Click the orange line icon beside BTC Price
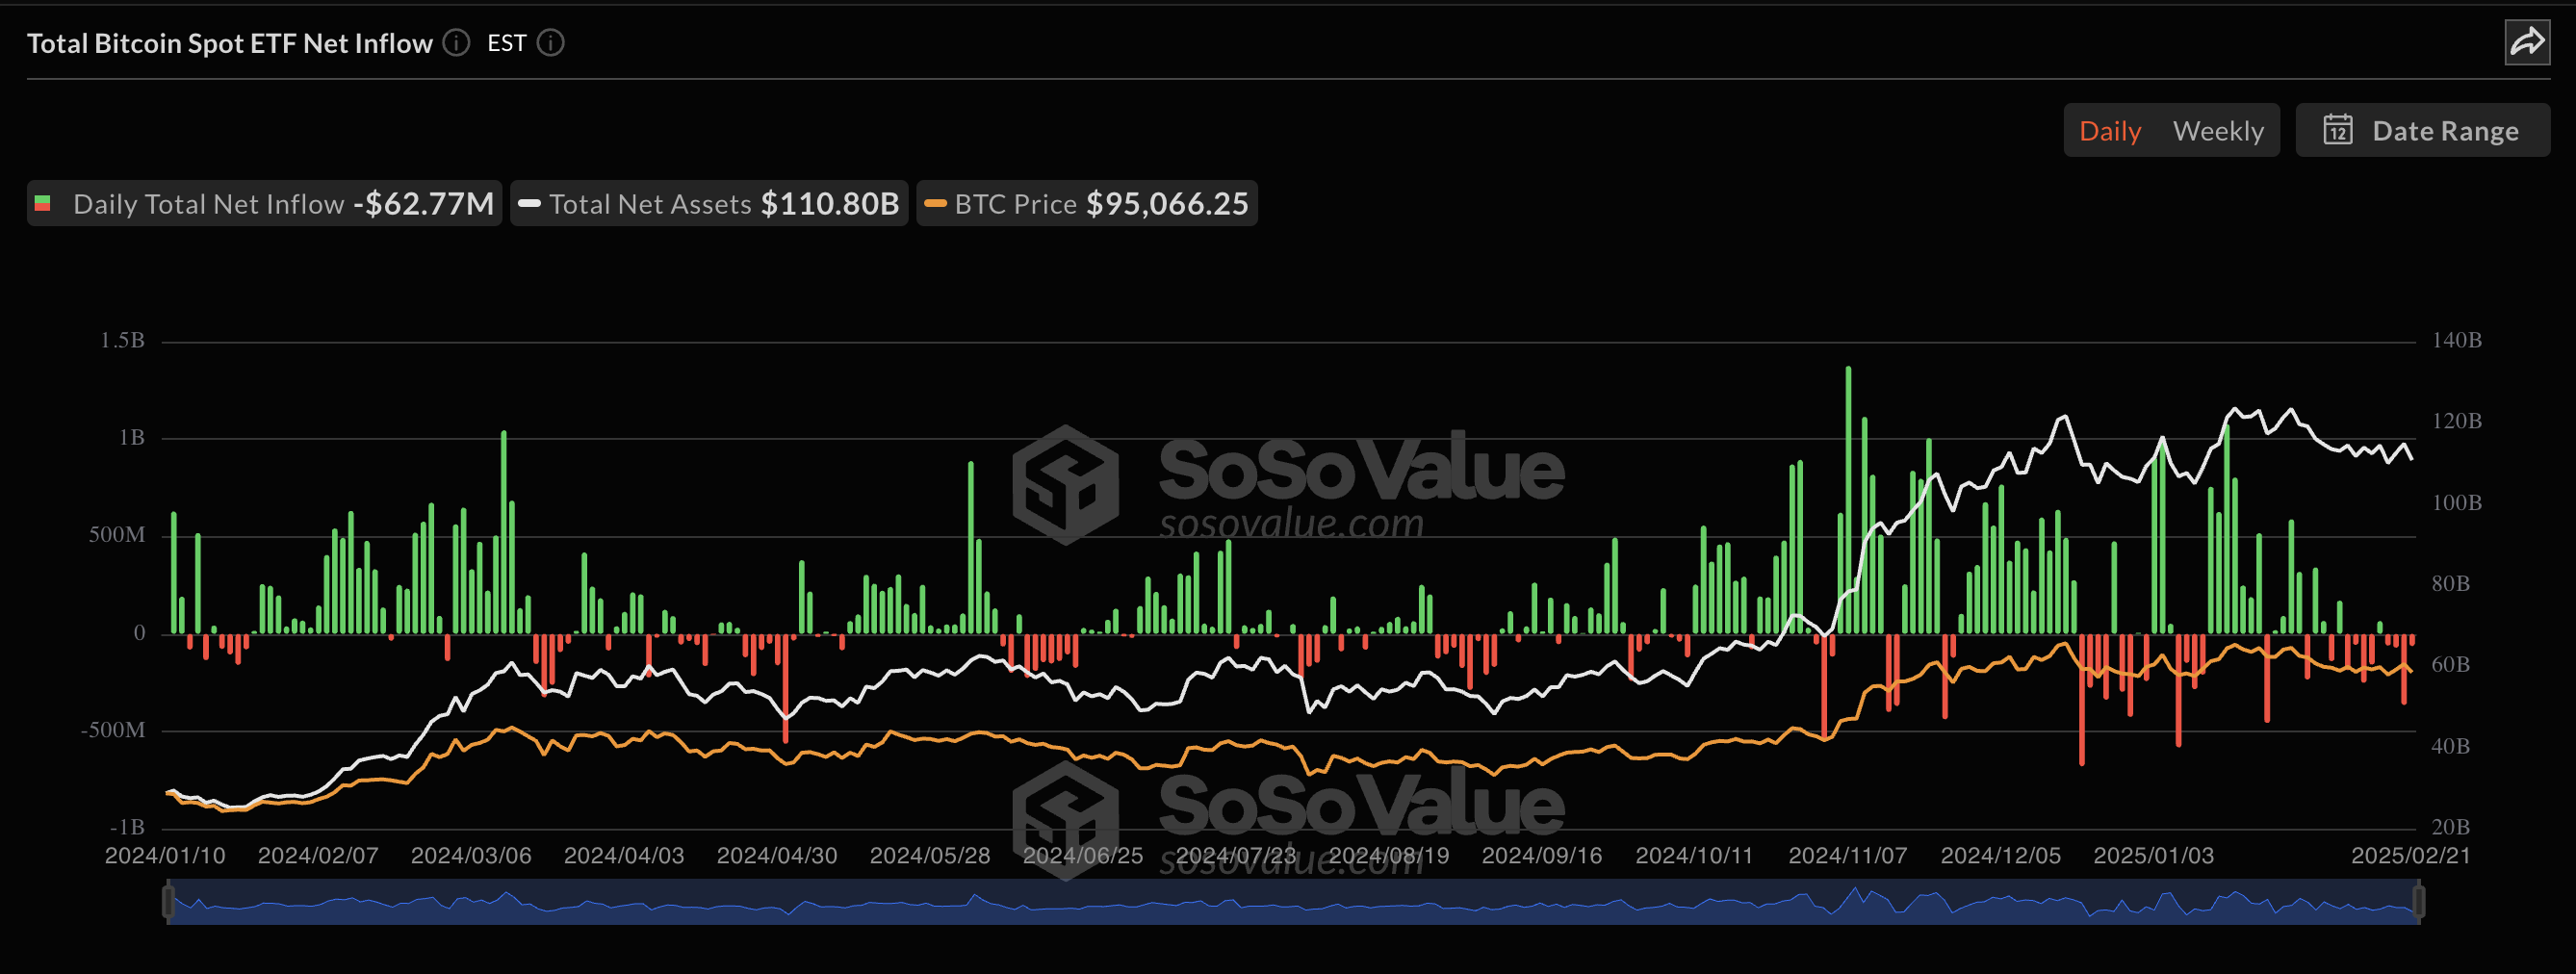 coord(935,203)
